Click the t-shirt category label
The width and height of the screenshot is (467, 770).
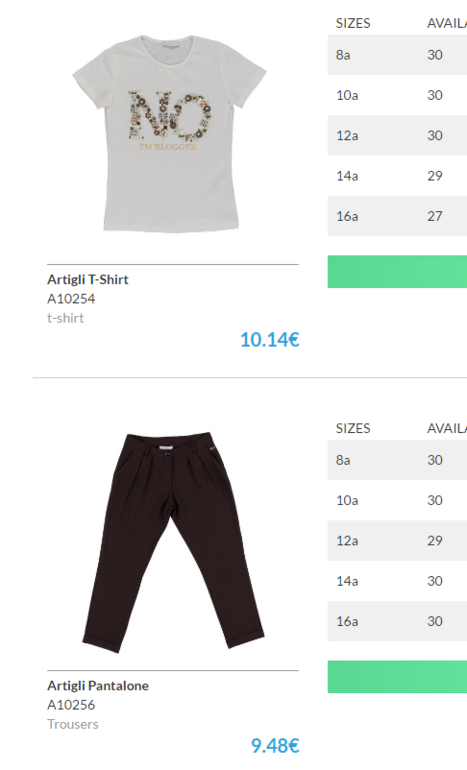tap(65, 318)
